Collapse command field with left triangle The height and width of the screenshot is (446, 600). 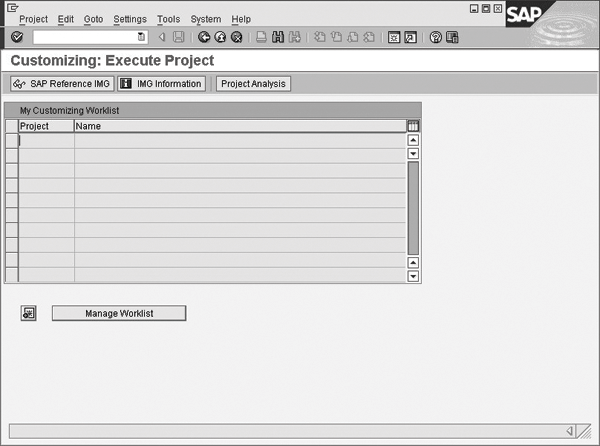pos(162,37)
